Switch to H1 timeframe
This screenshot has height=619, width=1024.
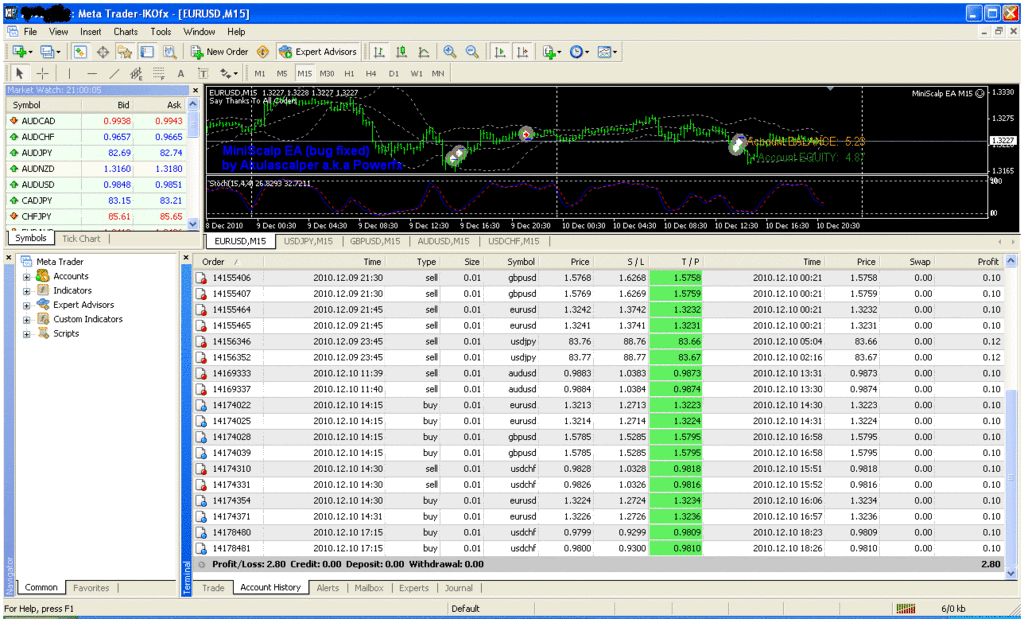point(349,74)
